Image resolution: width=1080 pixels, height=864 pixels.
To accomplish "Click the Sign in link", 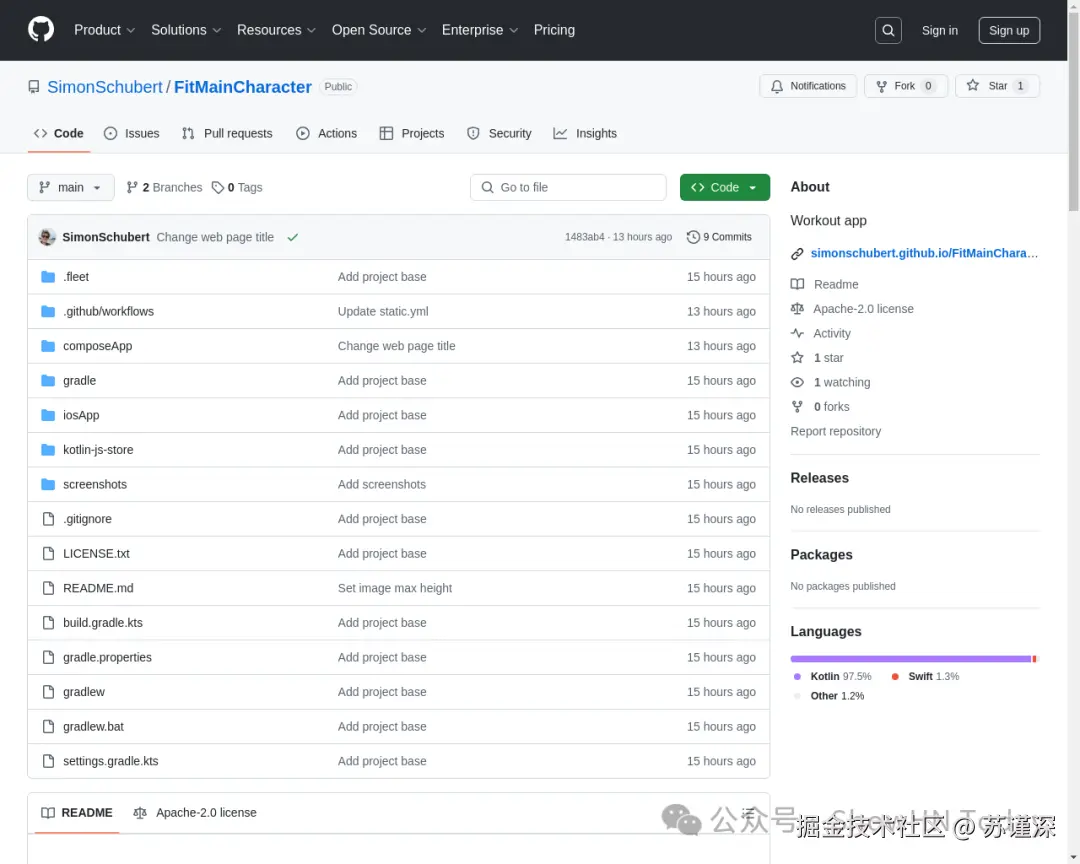I will click(939, 30).
